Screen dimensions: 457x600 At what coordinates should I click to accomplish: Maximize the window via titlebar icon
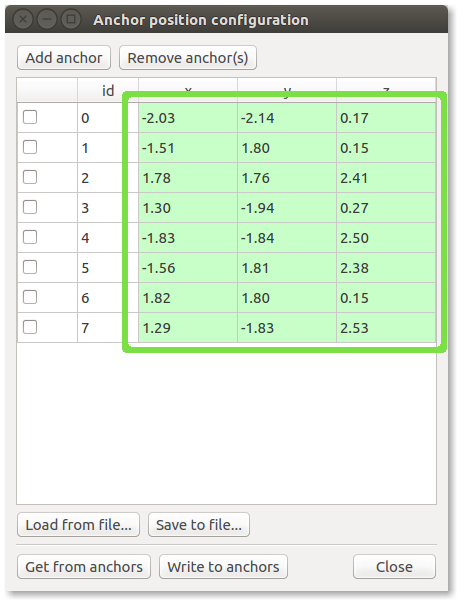coord(71,19)
